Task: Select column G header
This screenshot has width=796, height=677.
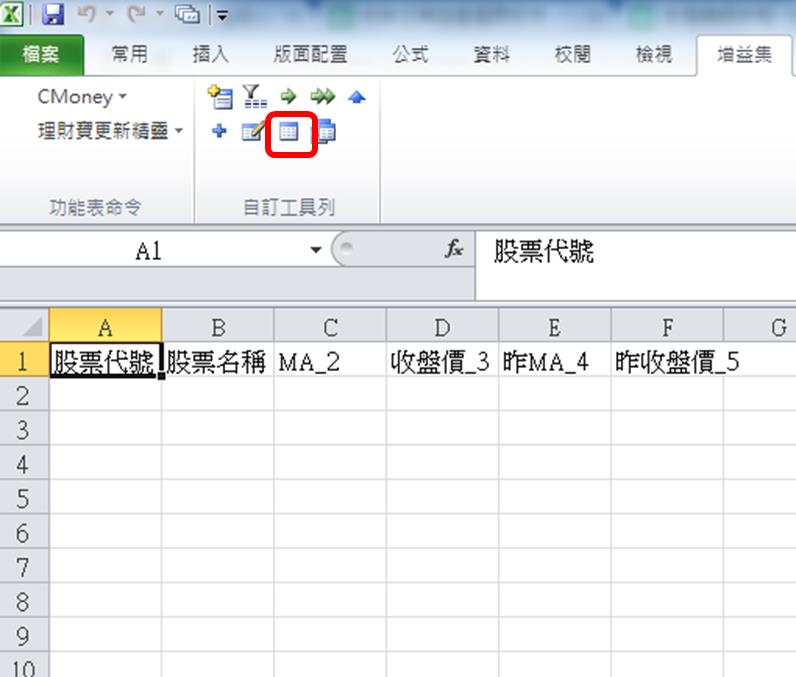Action: 760,327
